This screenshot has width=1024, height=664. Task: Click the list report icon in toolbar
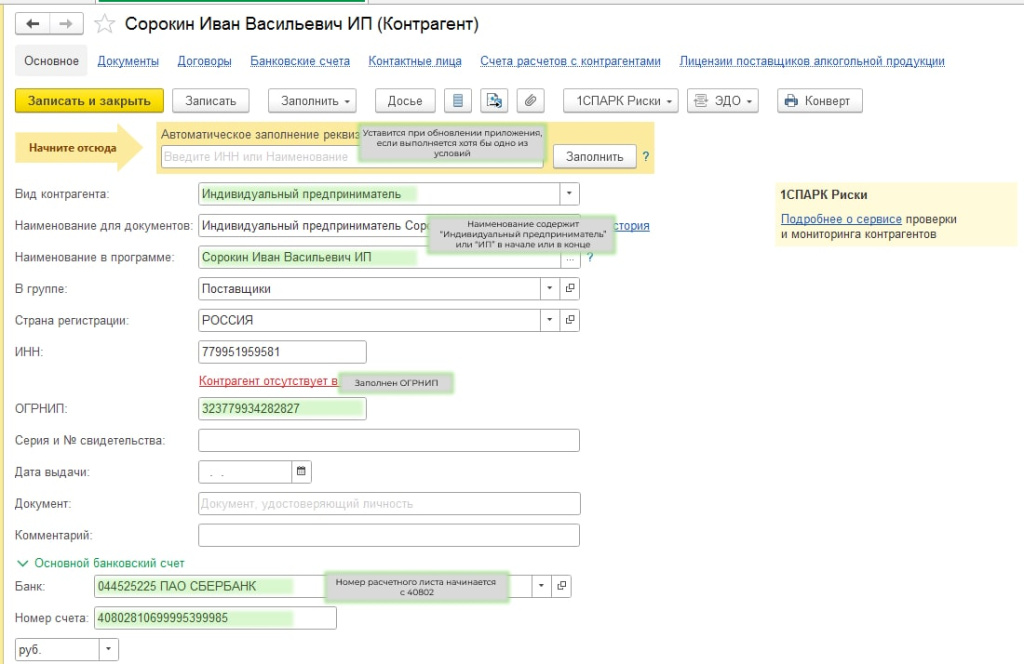coord(458,101)
